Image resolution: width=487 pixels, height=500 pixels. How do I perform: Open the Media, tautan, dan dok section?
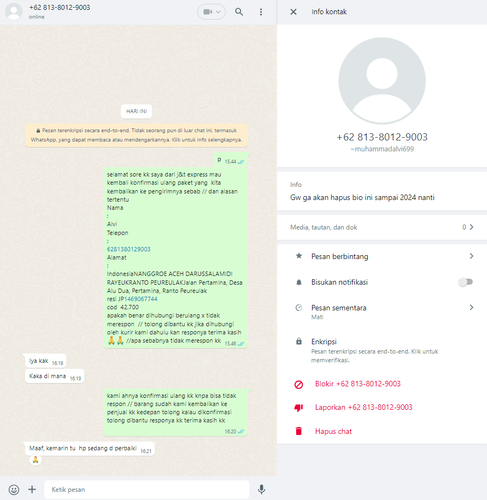(x=382, y=227)
